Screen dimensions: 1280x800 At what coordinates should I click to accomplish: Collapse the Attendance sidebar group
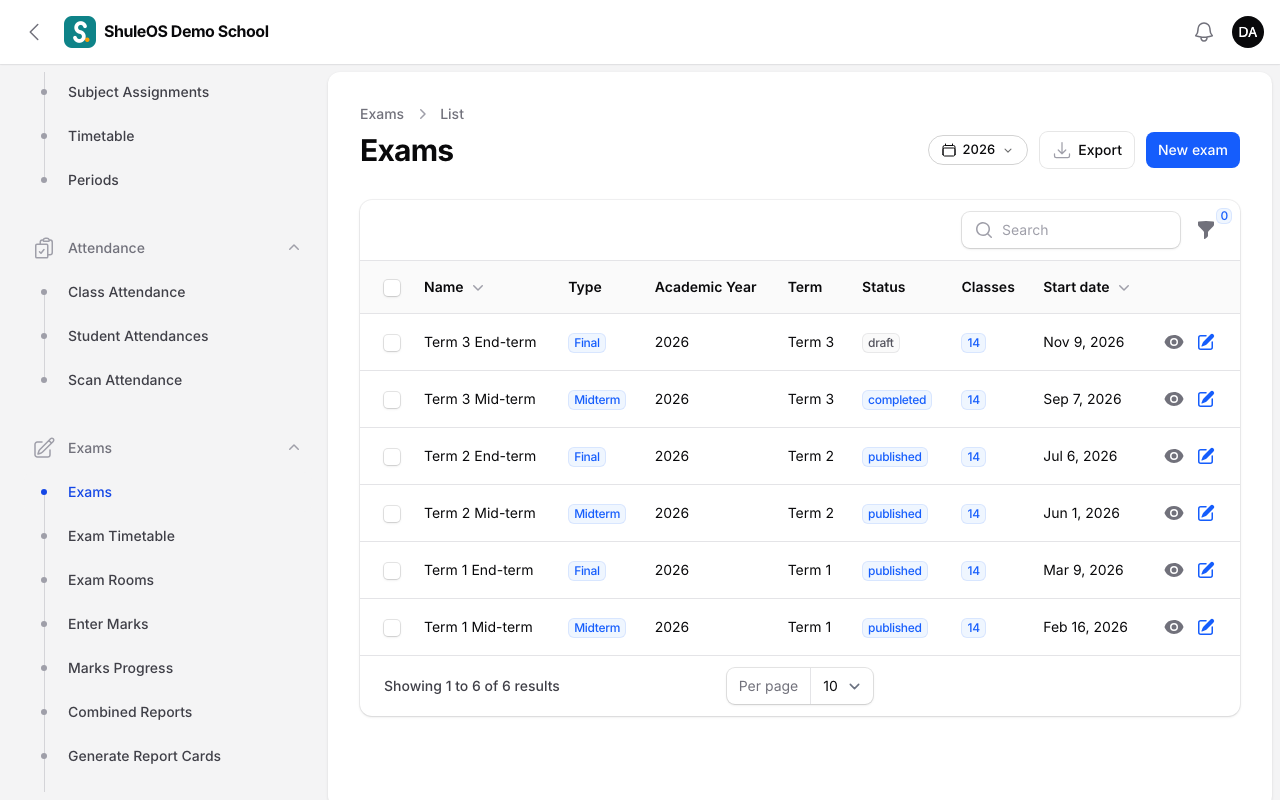click(x=294, y=248)
